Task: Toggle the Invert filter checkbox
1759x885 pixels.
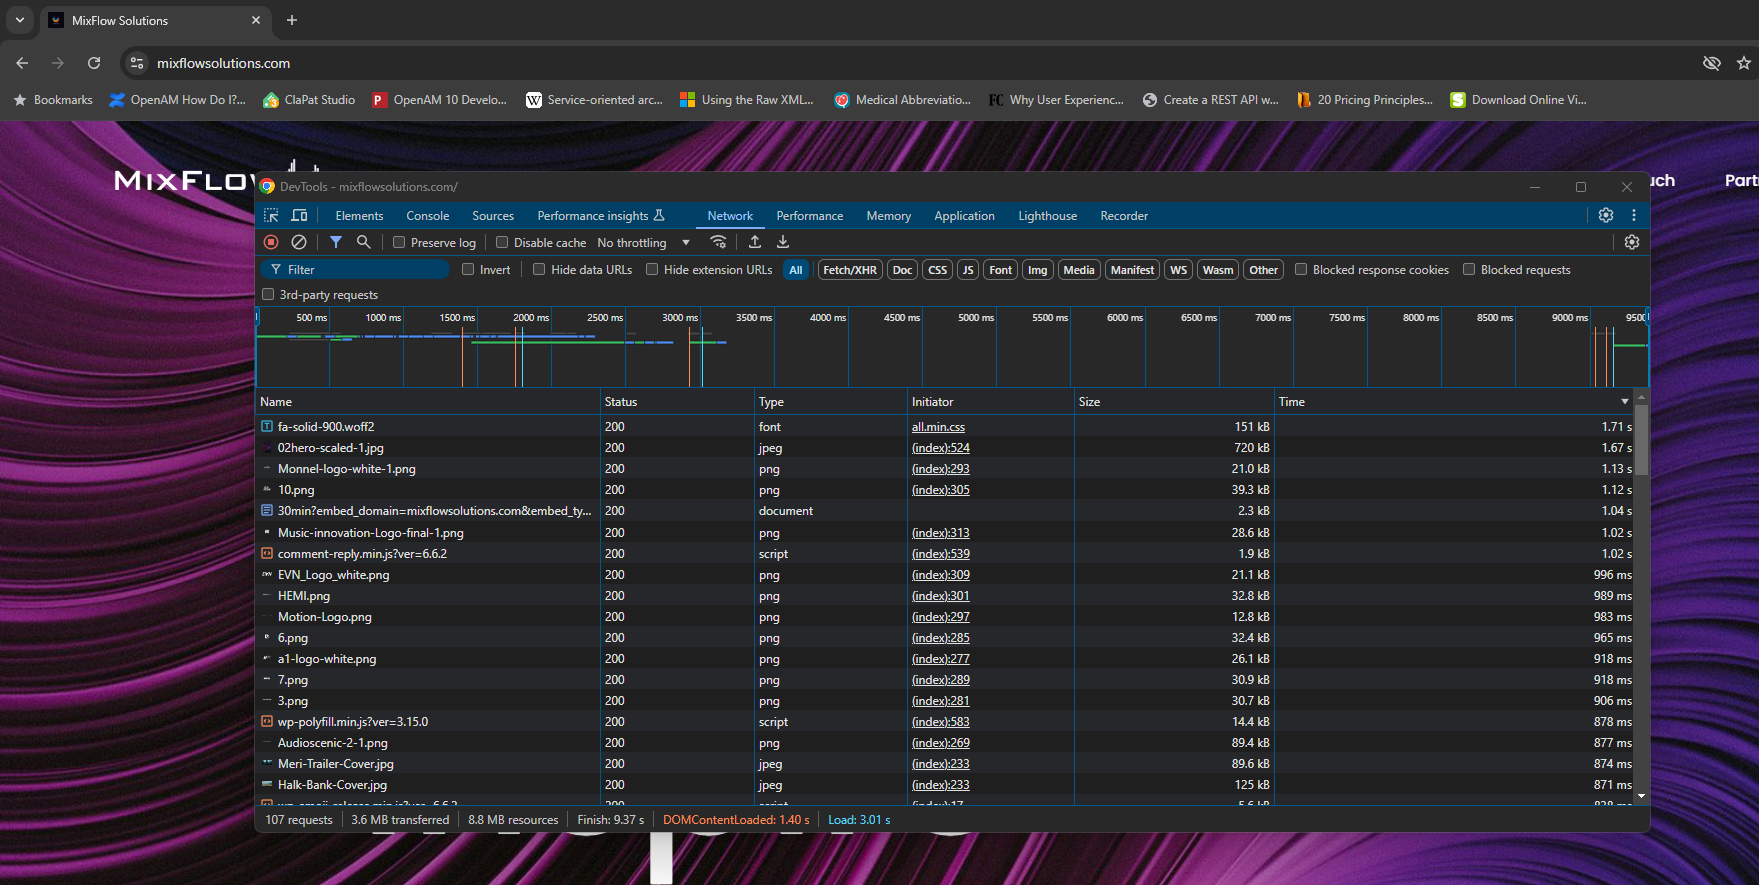Action: point(468,269)
